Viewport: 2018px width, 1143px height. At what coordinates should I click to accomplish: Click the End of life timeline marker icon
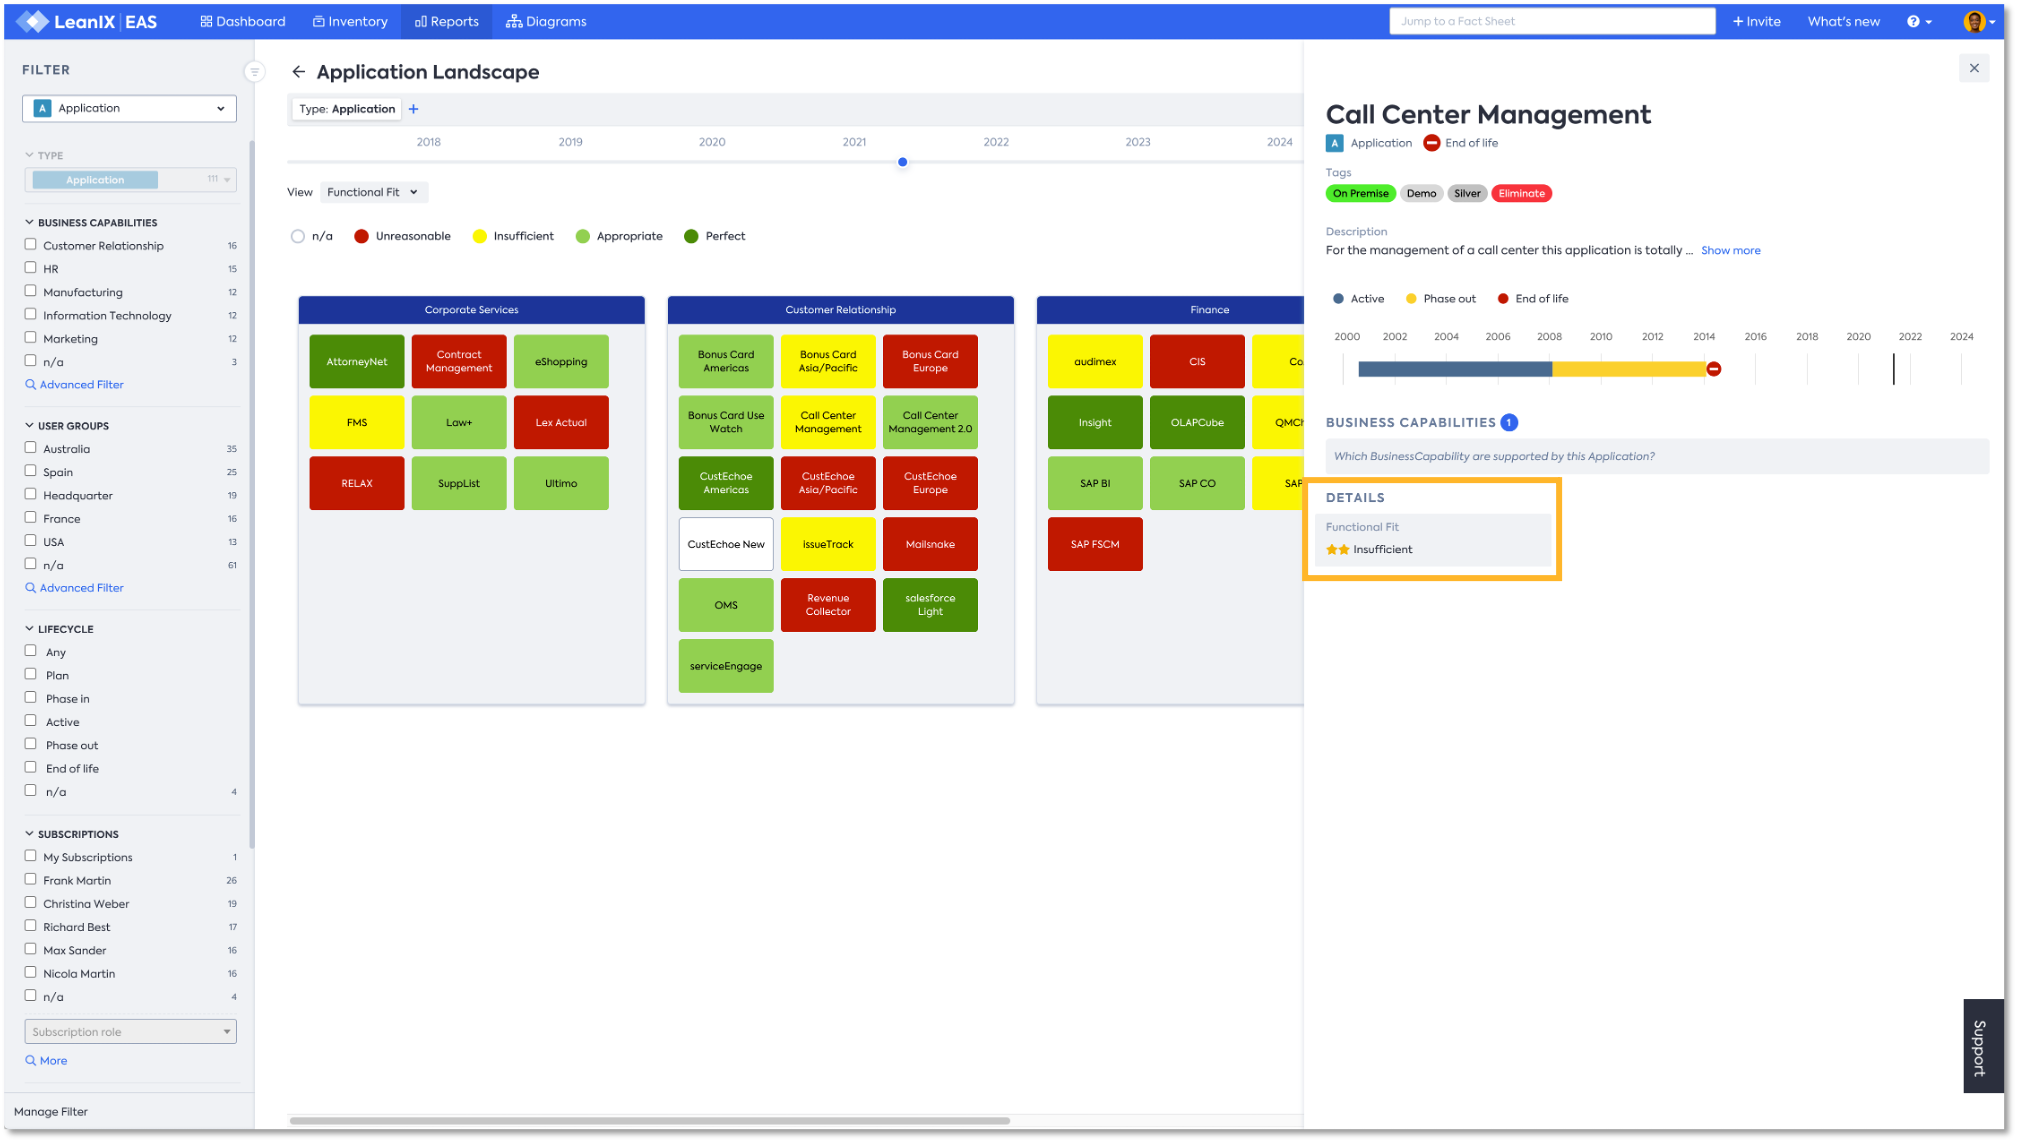pos(1713,369)
